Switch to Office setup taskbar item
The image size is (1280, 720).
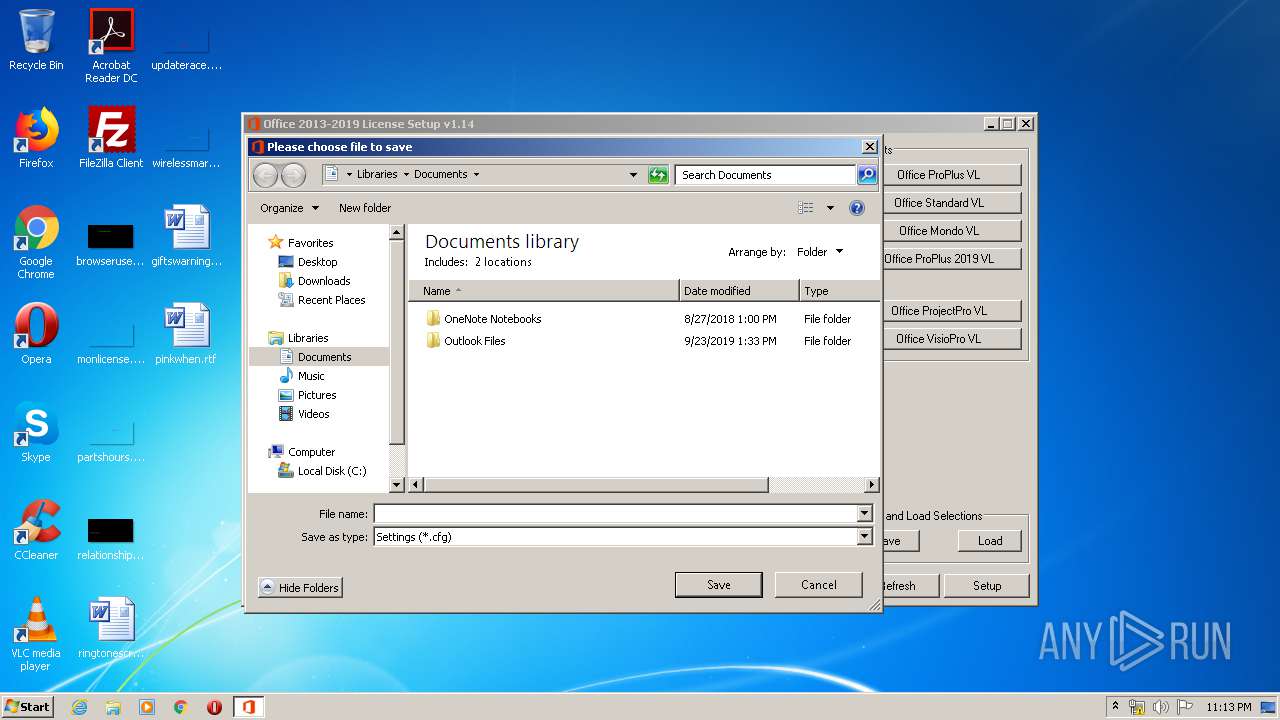point(248,707)
